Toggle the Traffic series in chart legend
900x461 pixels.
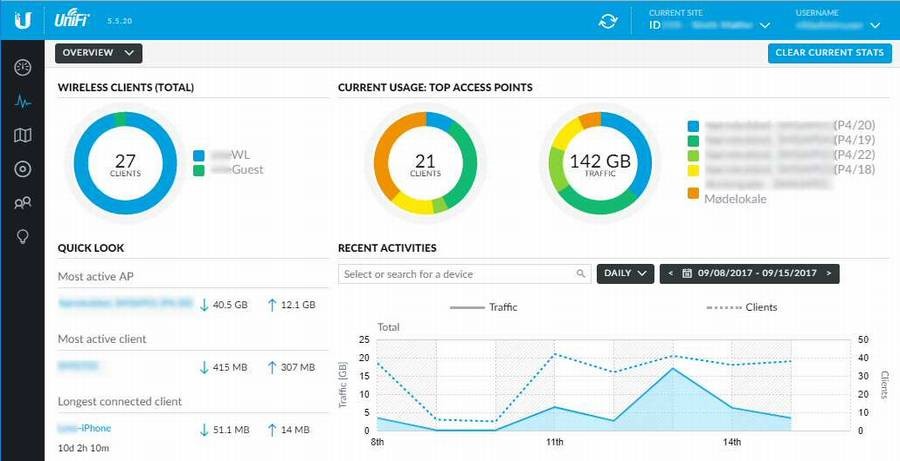pyautogui.click(x=484, y=307)
